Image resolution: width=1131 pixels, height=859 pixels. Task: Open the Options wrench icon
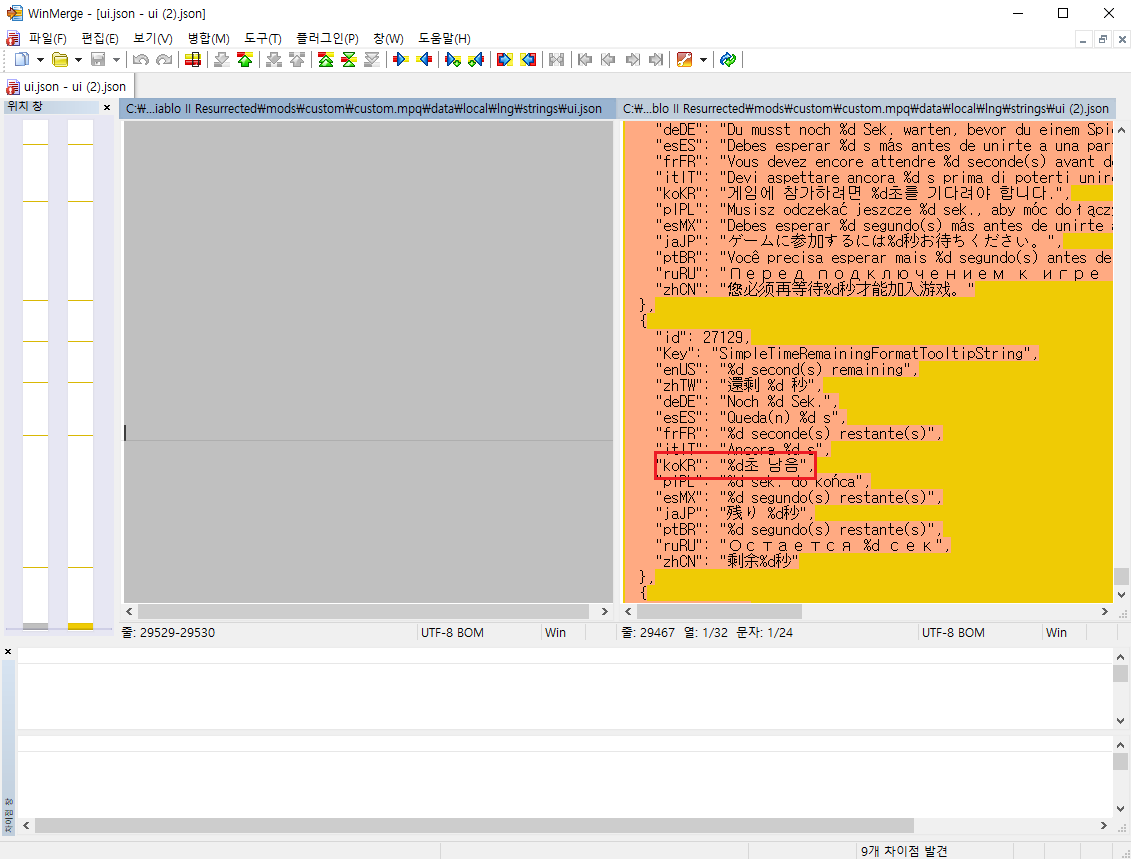coord(685,60)
